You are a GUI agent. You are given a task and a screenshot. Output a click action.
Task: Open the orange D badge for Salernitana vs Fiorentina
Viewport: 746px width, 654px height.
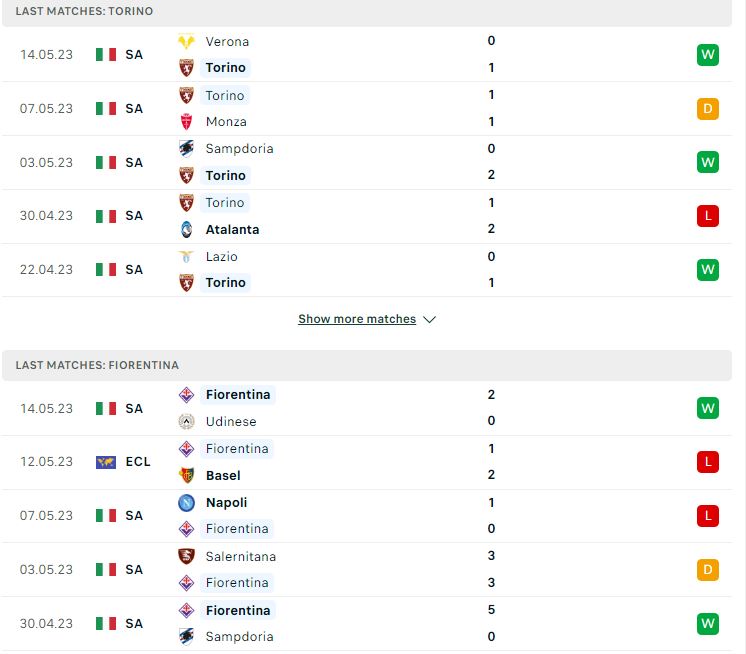pyautogui.click(x=707, y=569)
